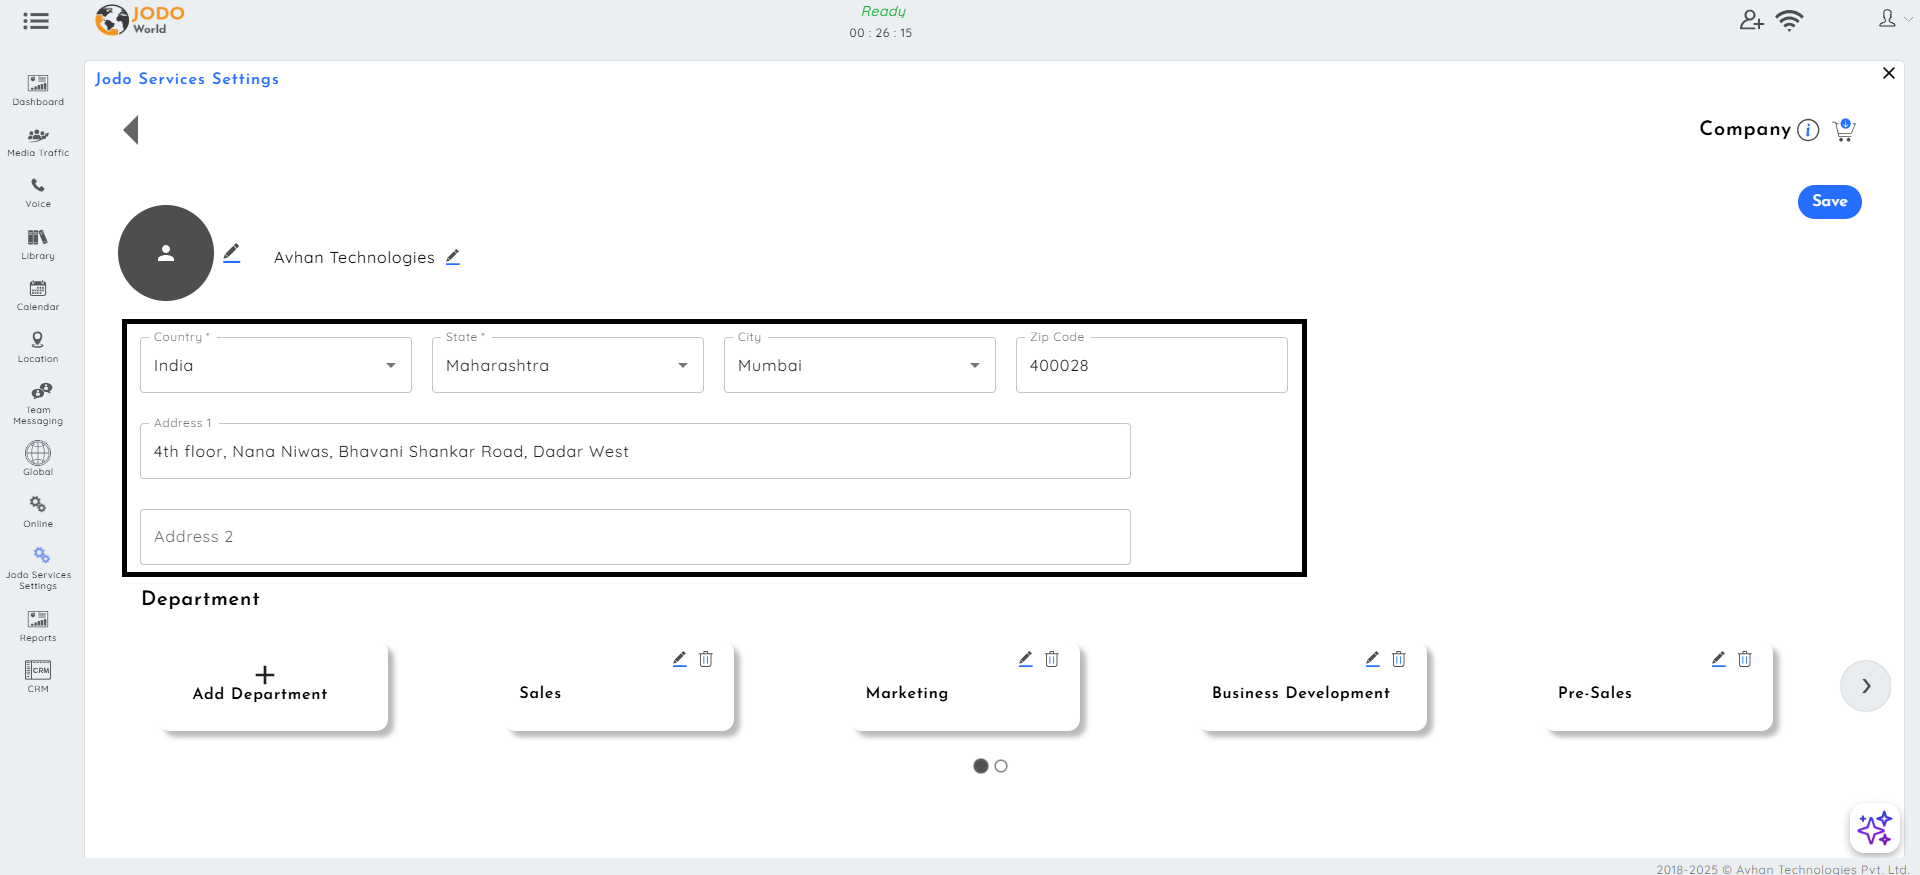Viewport: 1920px width, 875px height.
Task: Click the Department heading
Action: pos(201,599)
